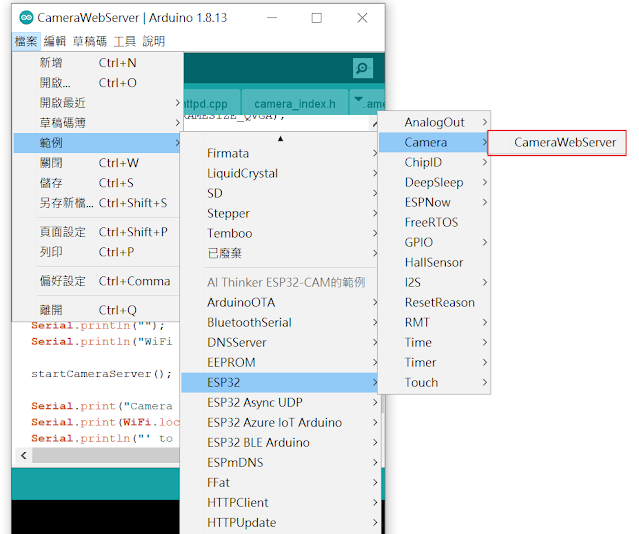Maximize the Arduino window
639x534 pixels.
317,18
